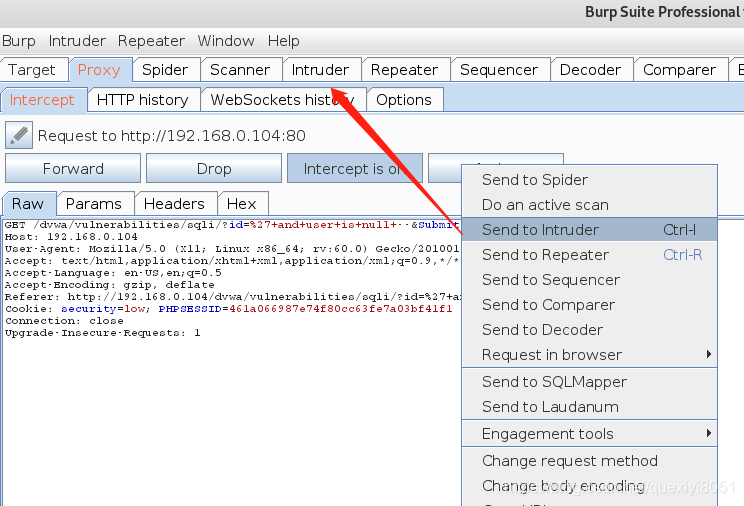The image size is (744, 506).
Task: Click the Drop button
Action: pyautogui.click(x=214, y=169)
